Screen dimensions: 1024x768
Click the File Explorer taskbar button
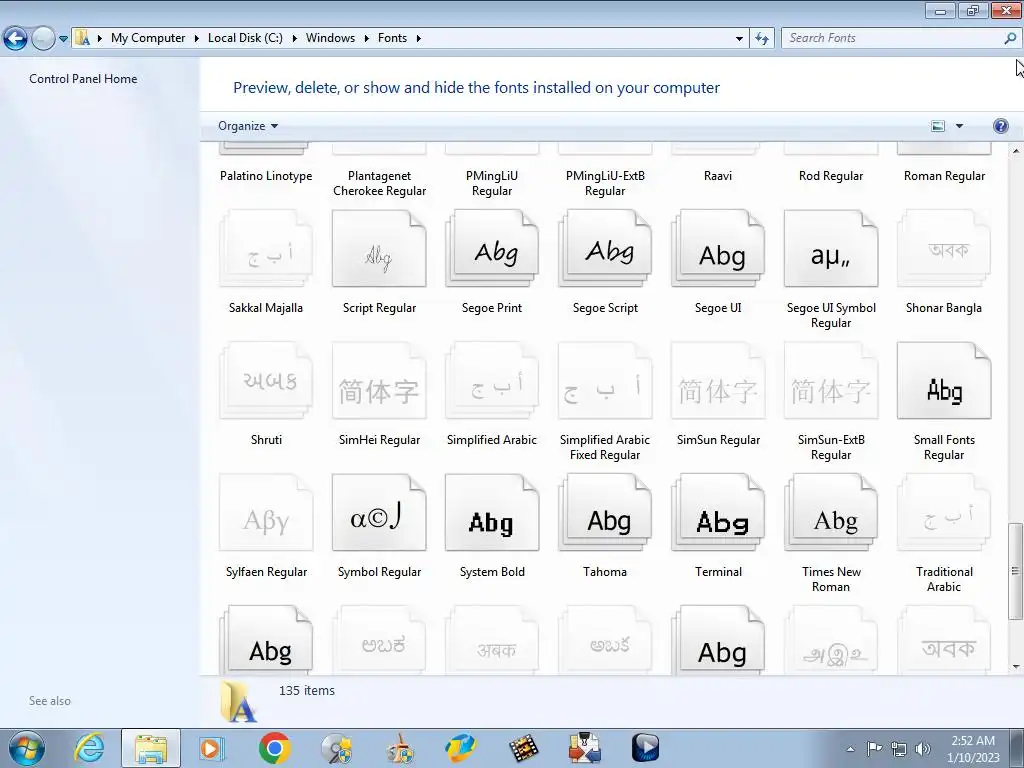[x=150, y=748]
